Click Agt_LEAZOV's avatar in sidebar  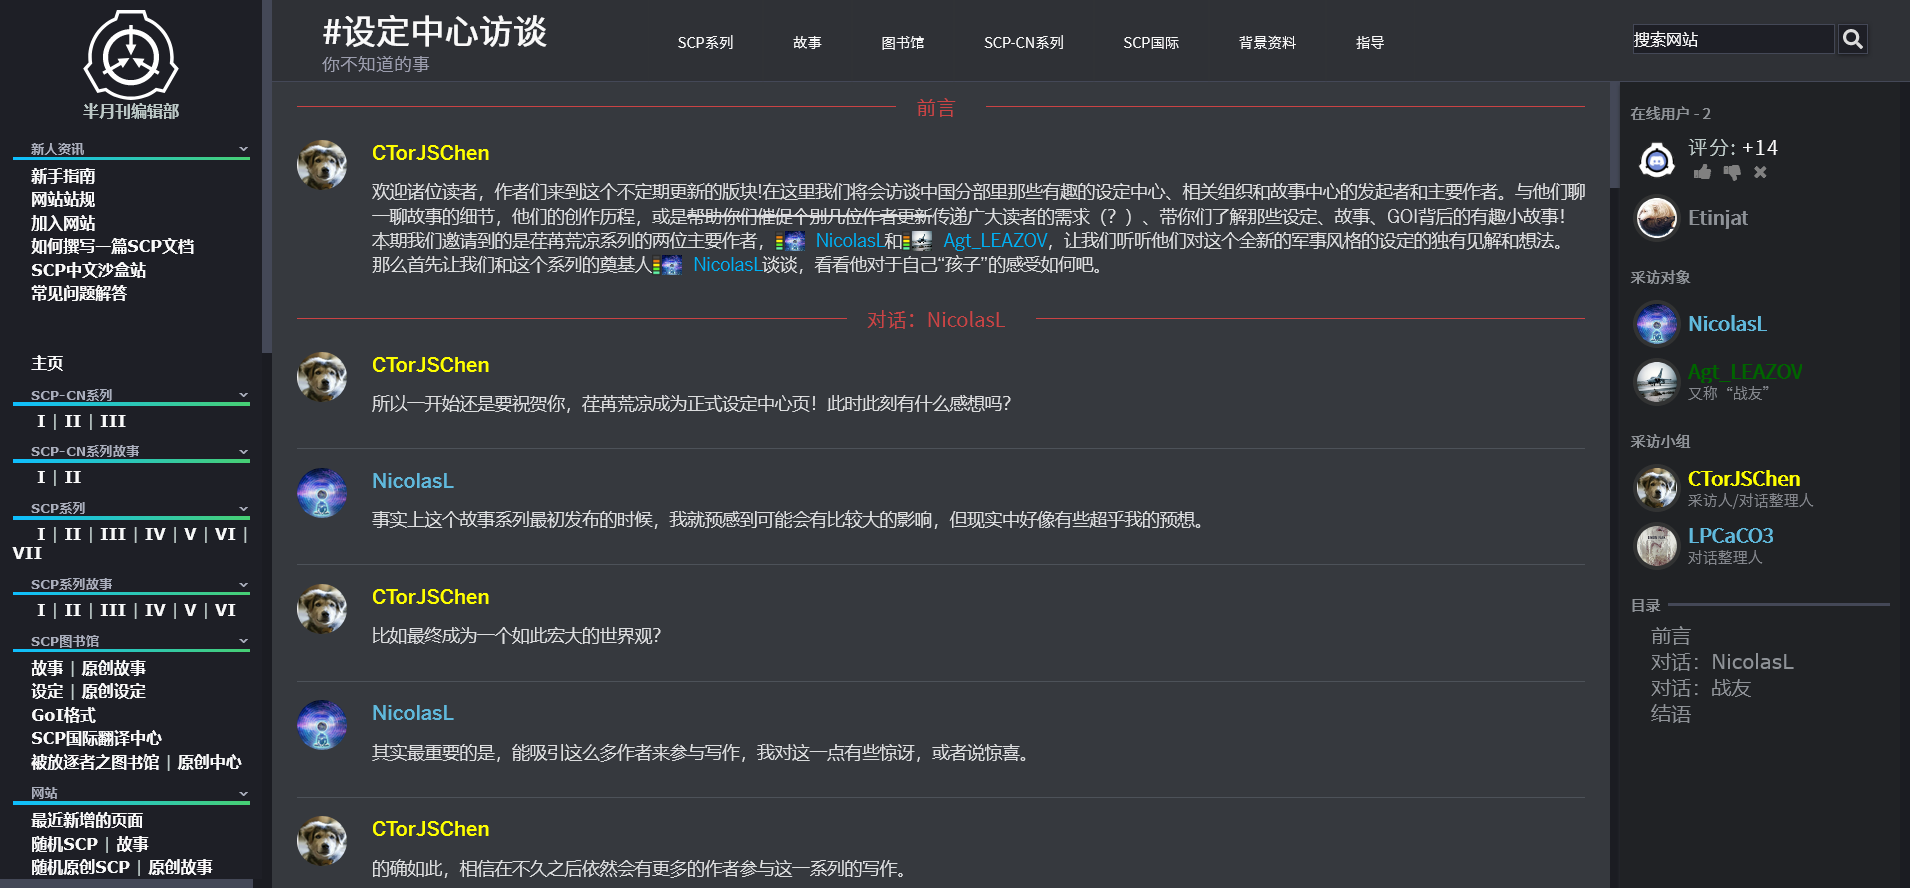(1657, 381)
